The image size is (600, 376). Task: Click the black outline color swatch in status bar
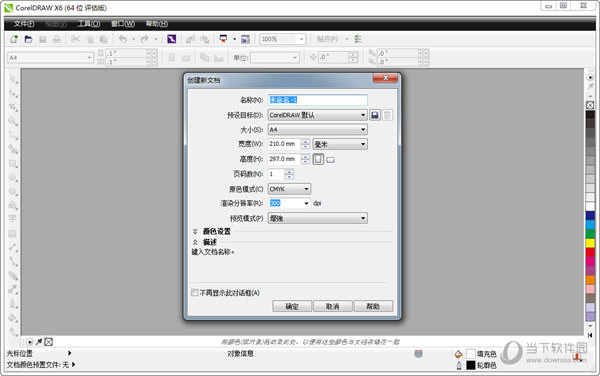[x=471, y=365]
